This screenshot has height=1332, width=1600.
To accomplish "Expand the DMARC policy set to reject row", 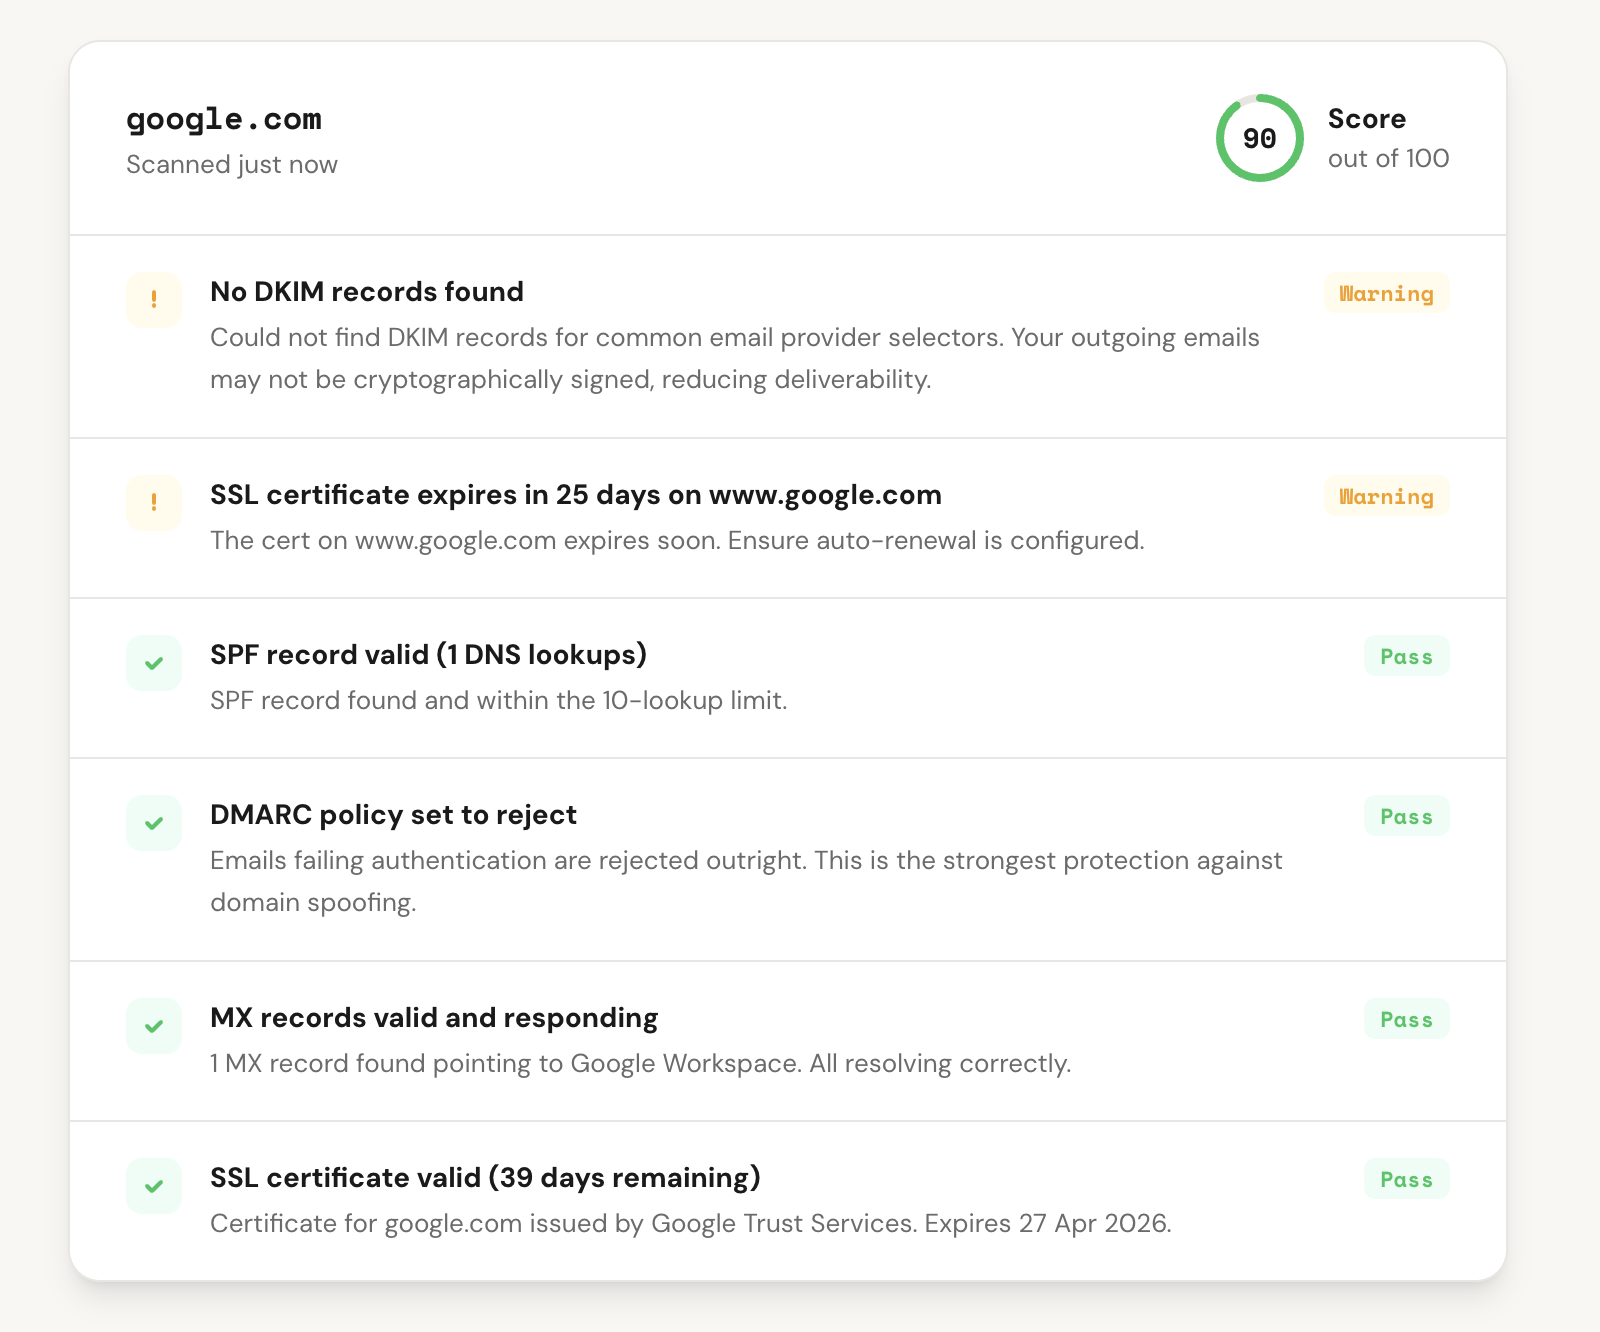I will click(788, 860).
